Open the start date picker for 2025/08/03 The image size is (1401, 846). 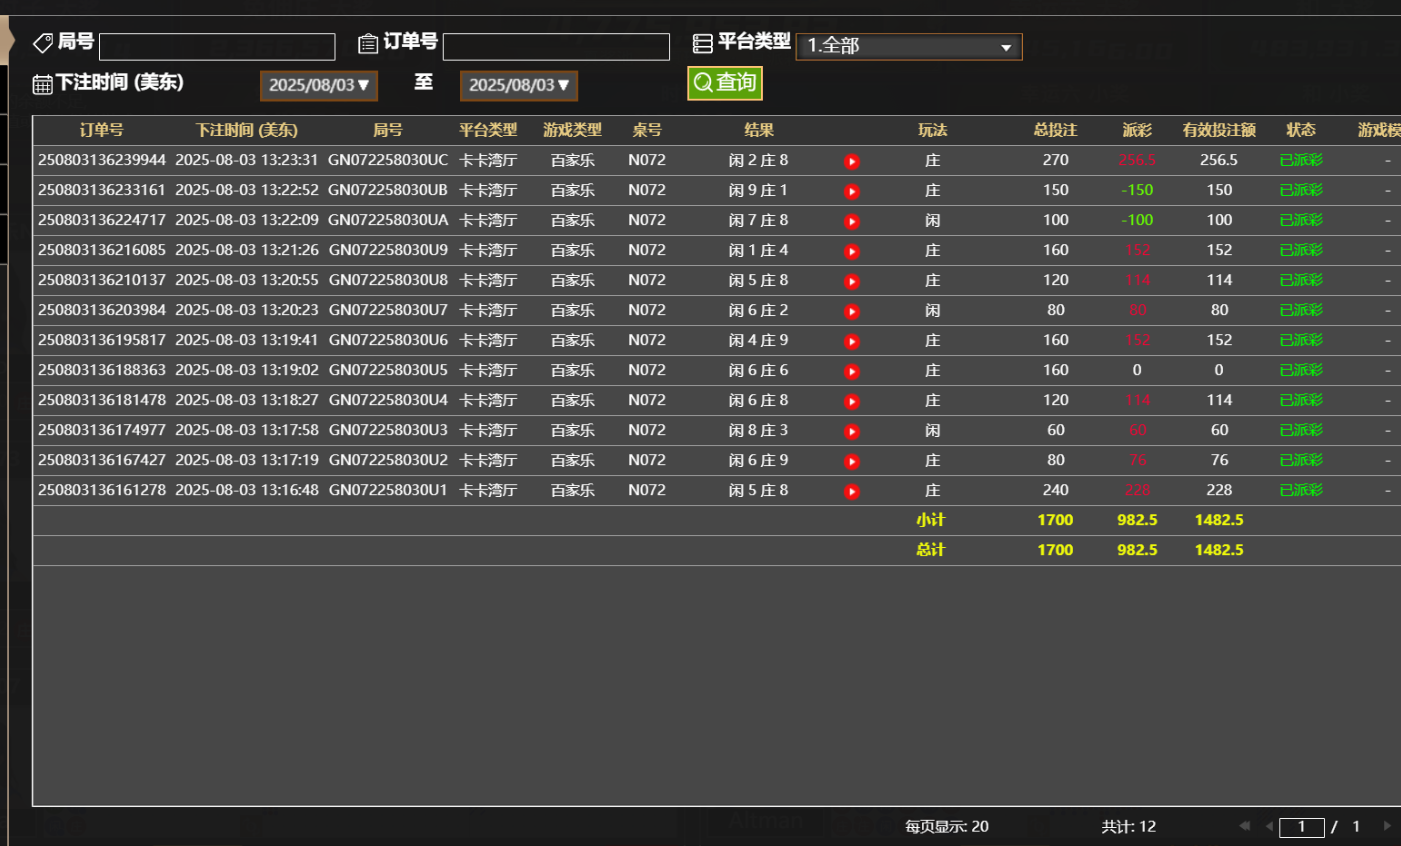point(319,86)
